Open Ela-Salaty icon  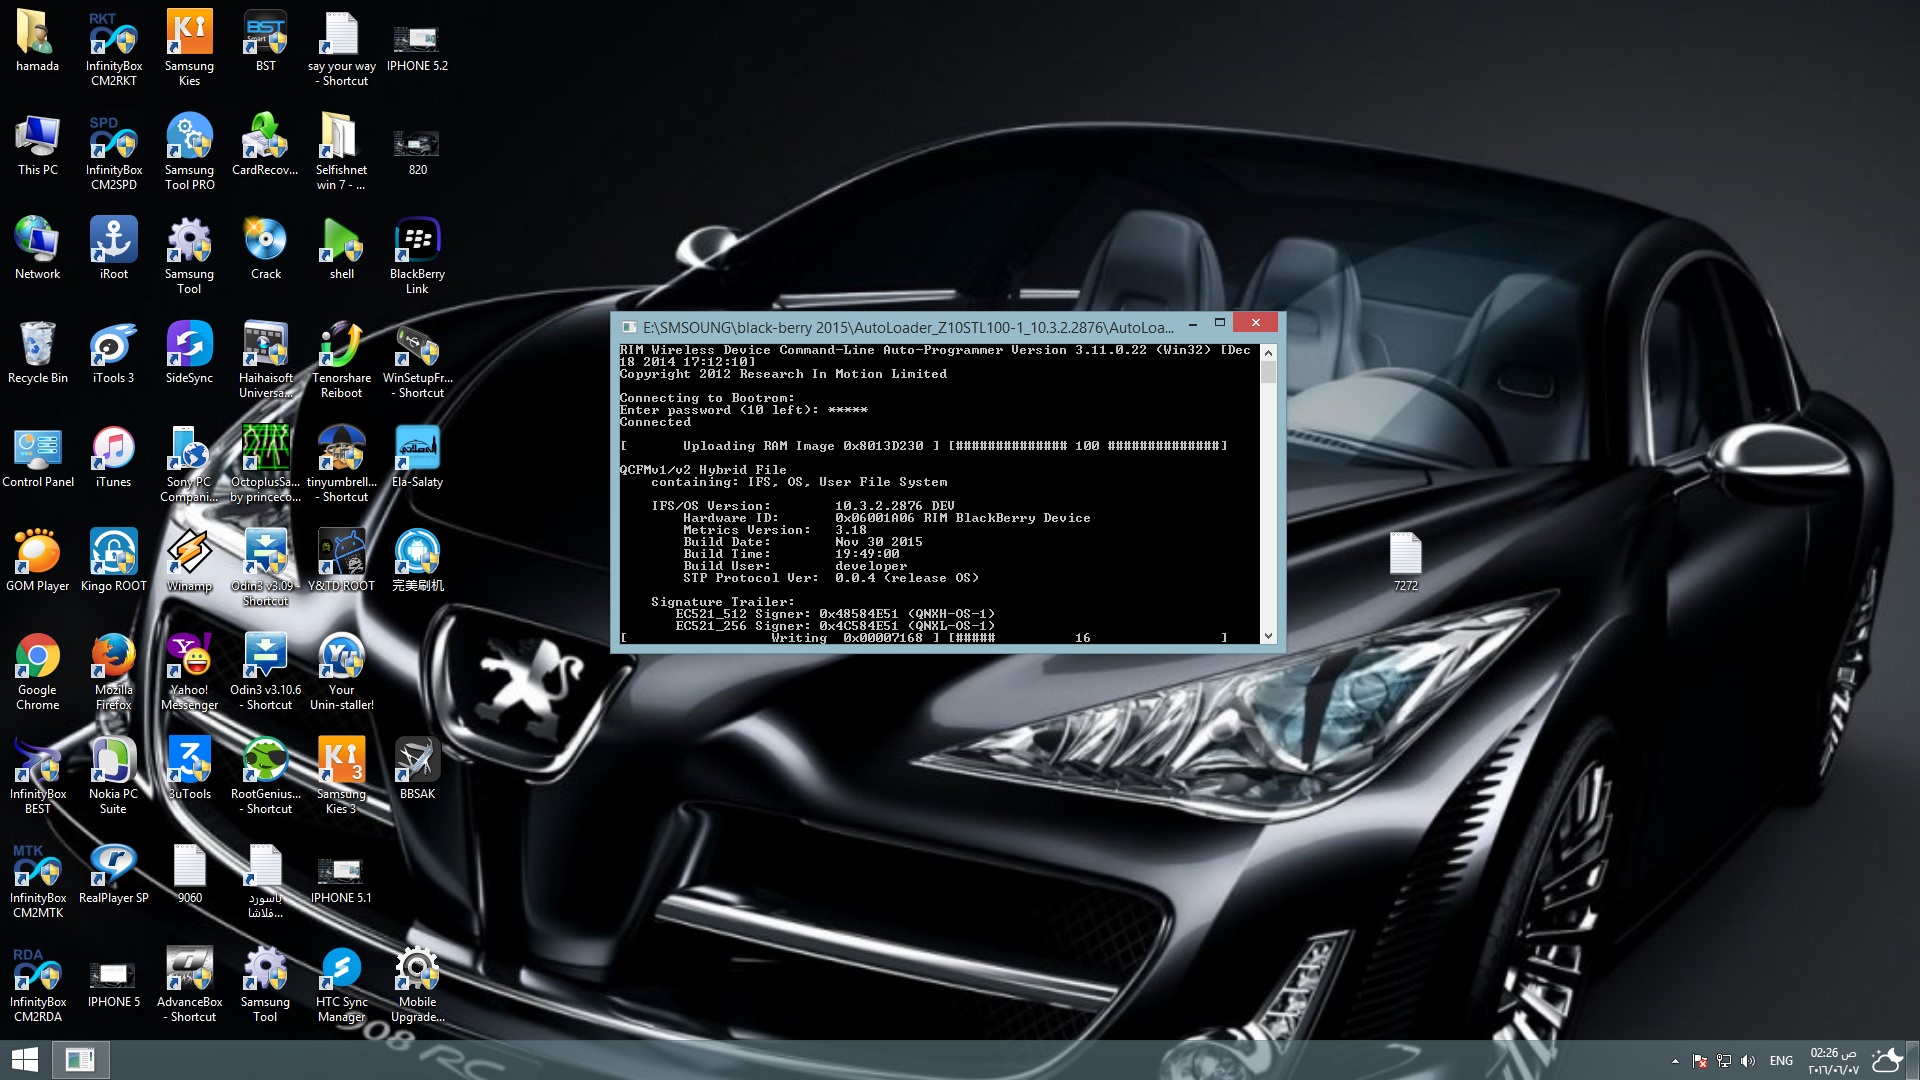pos(417,458)
